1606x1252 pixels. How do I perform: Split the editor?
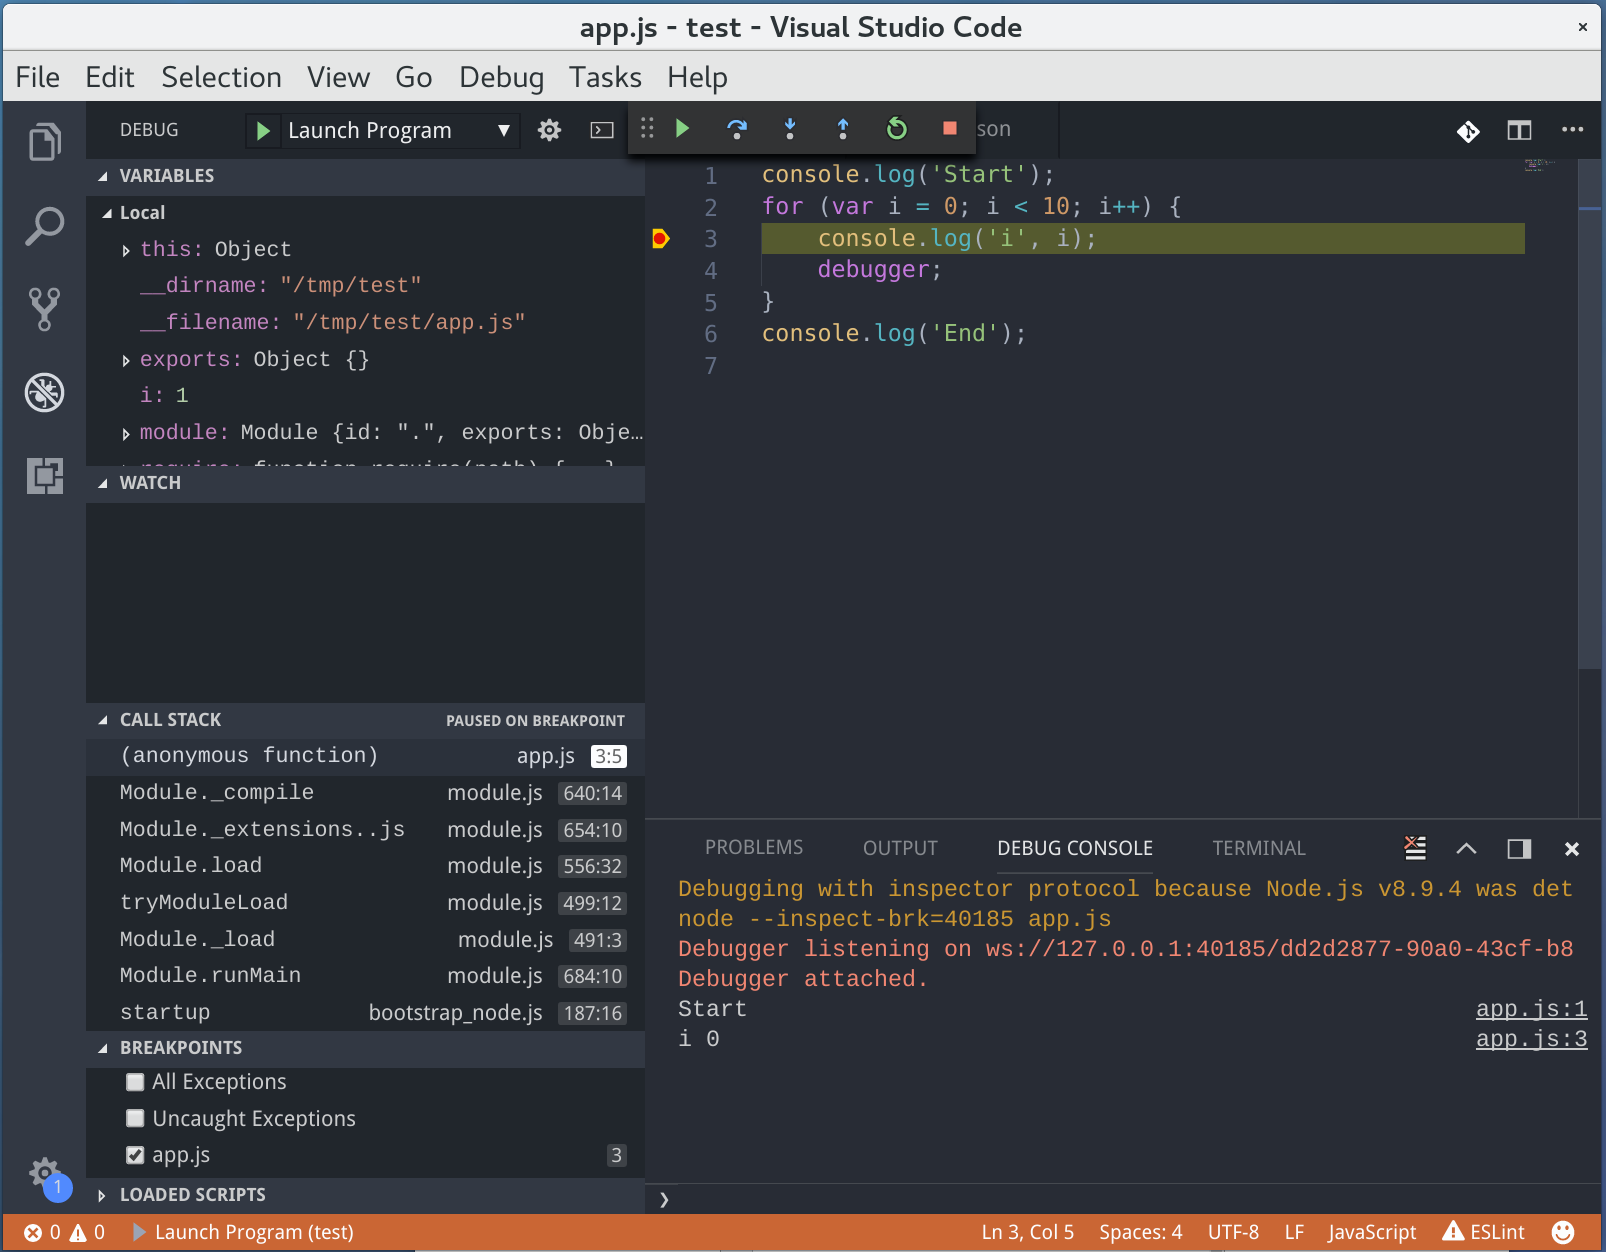click(x=1519, y=130)
